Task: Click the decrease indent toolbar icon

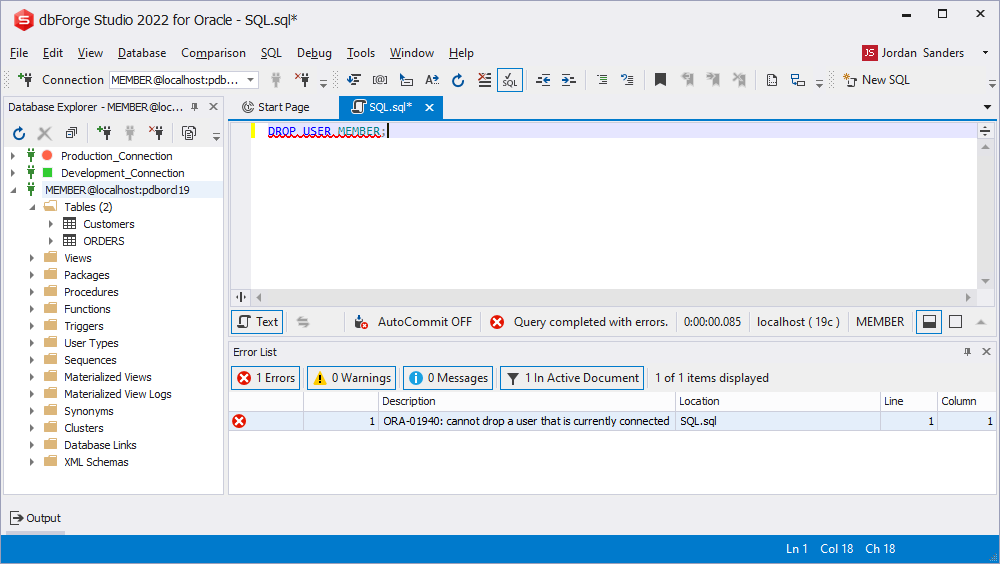Action: point(543,80)
